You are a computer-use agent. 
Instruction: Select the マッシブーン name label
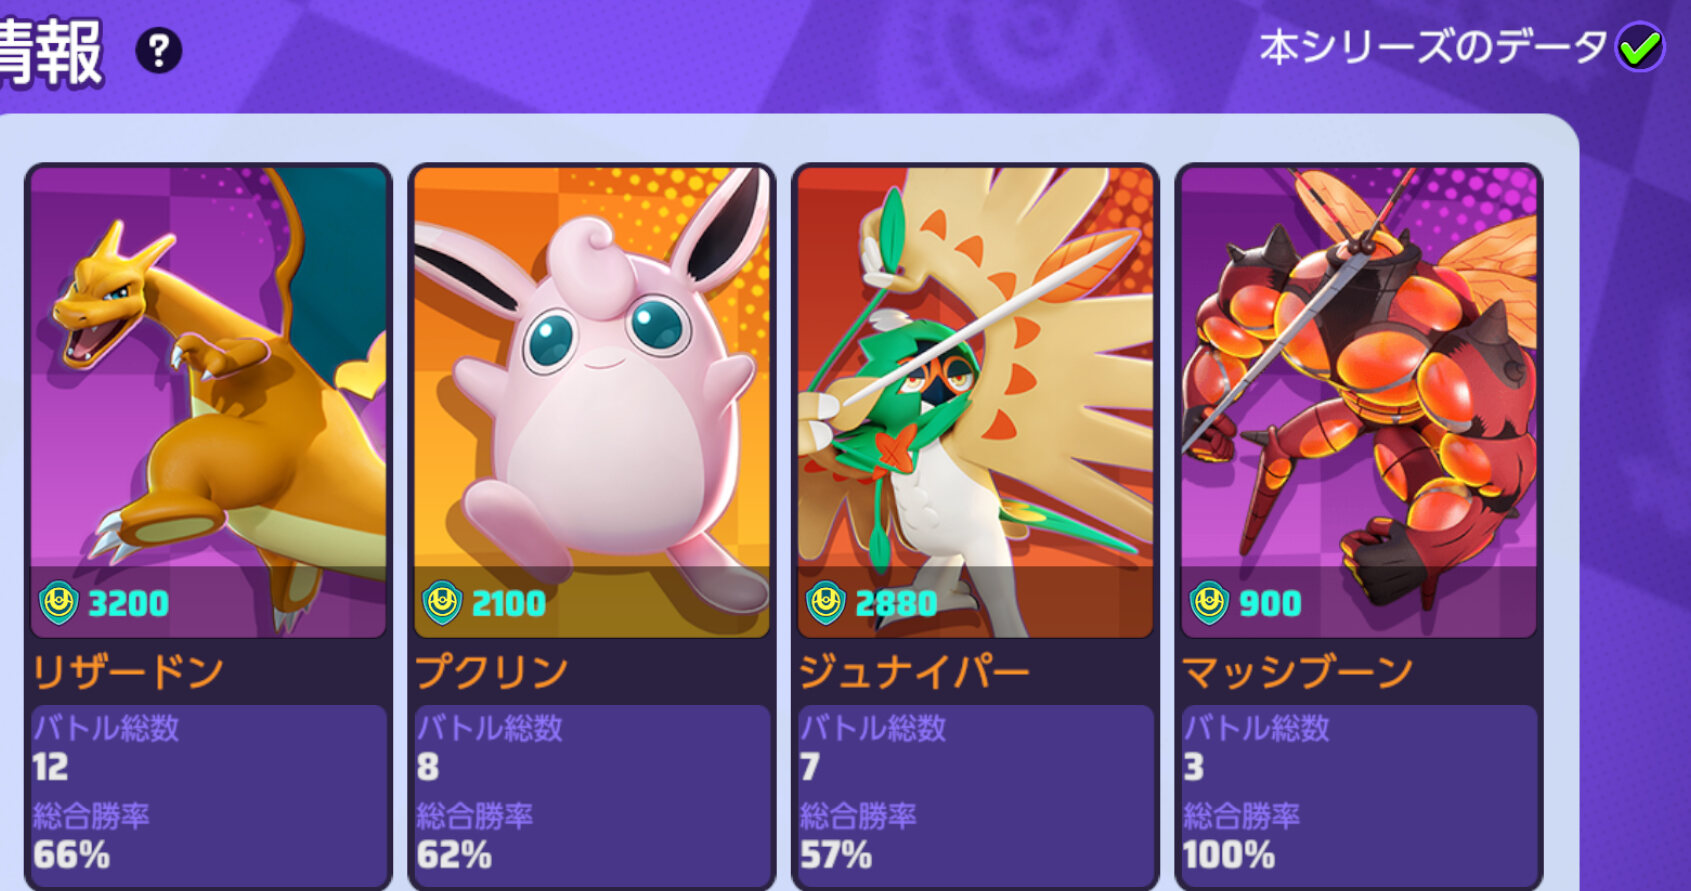coord(1297,672)
